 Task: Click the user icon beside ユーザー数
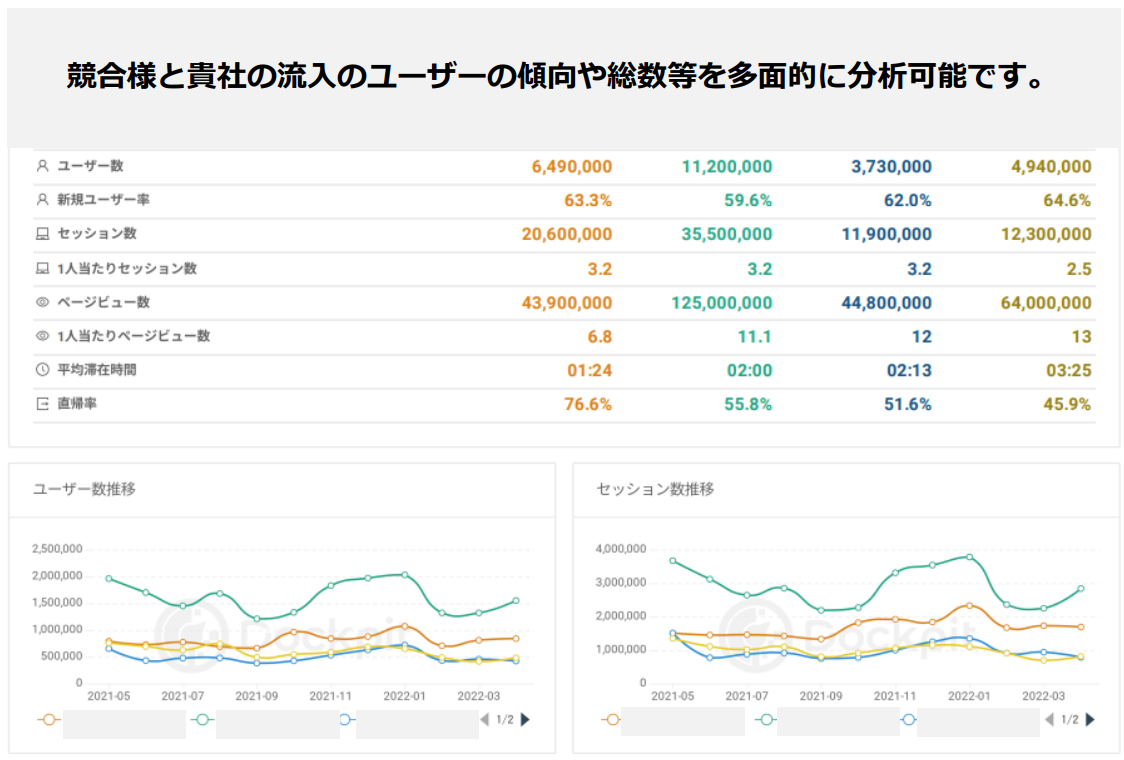coord(42,166)
